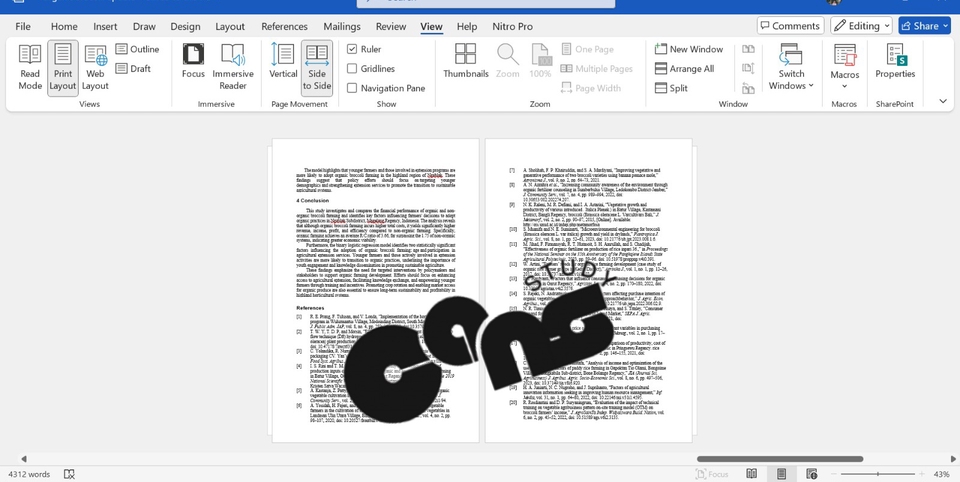Open the References tab

(284, 26)
